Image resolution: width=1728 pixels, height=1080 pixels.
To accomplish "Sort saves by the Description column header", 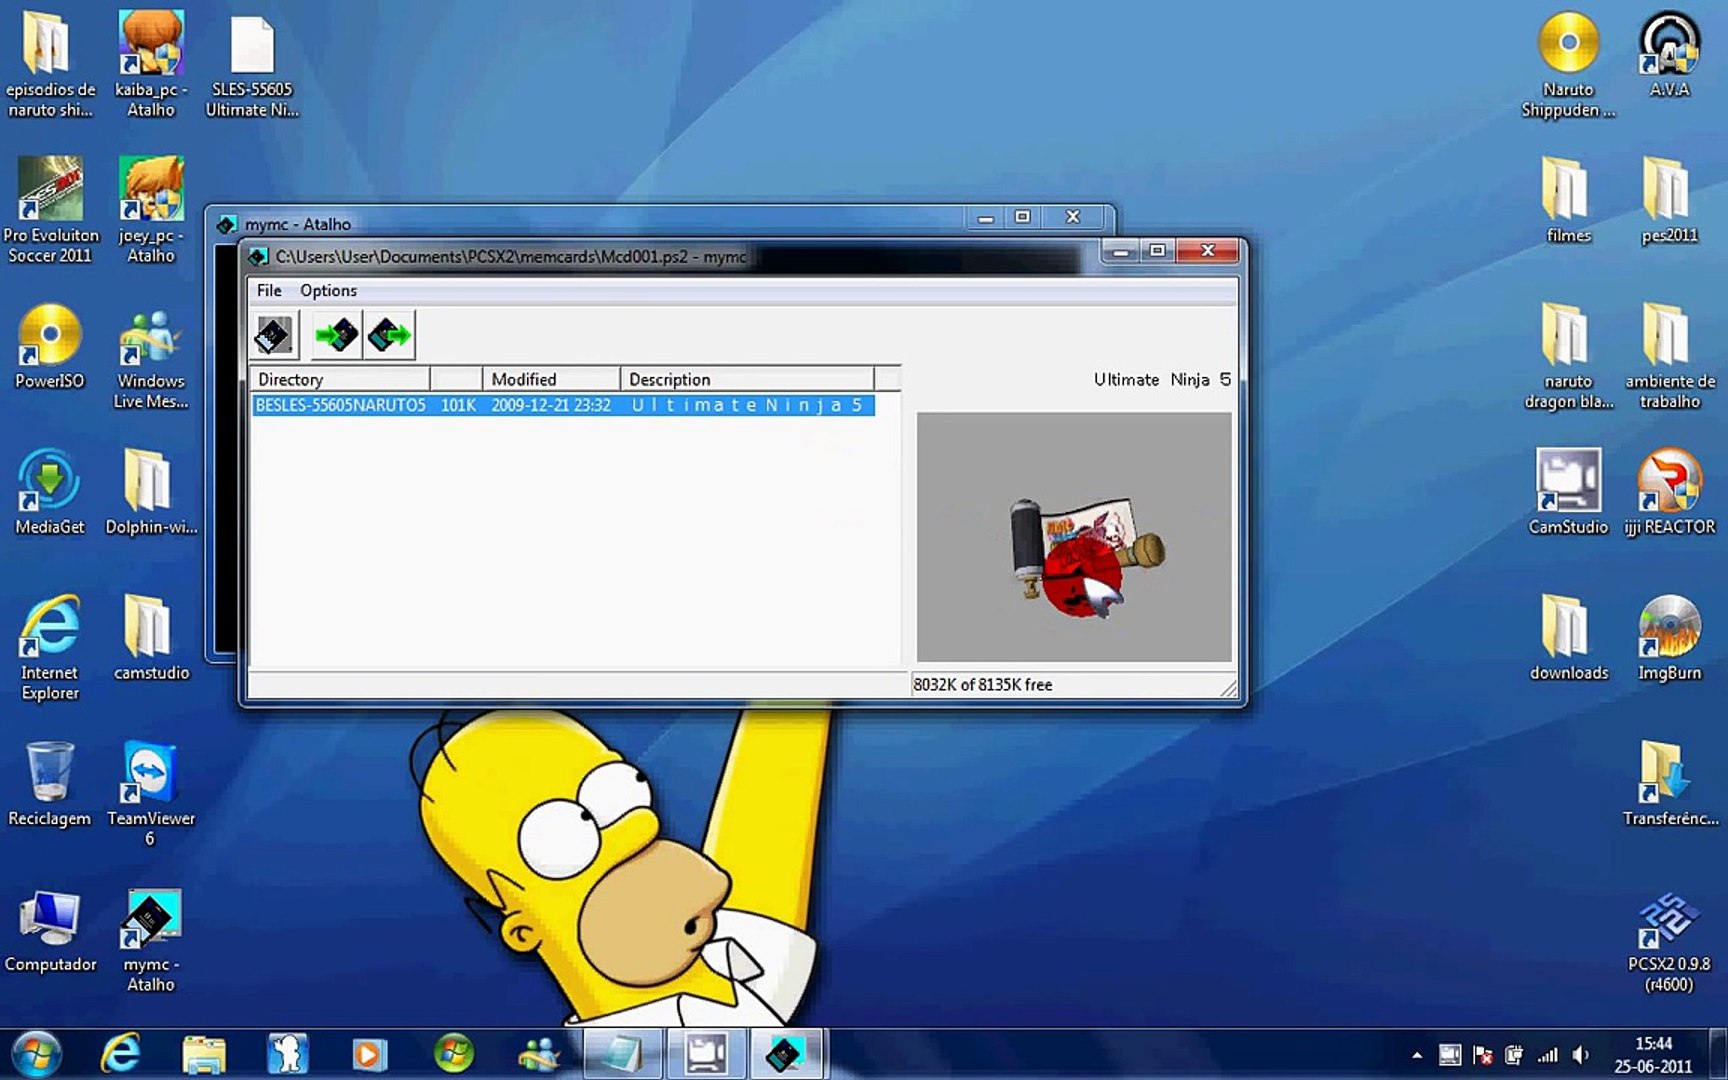I will point(747,379).
